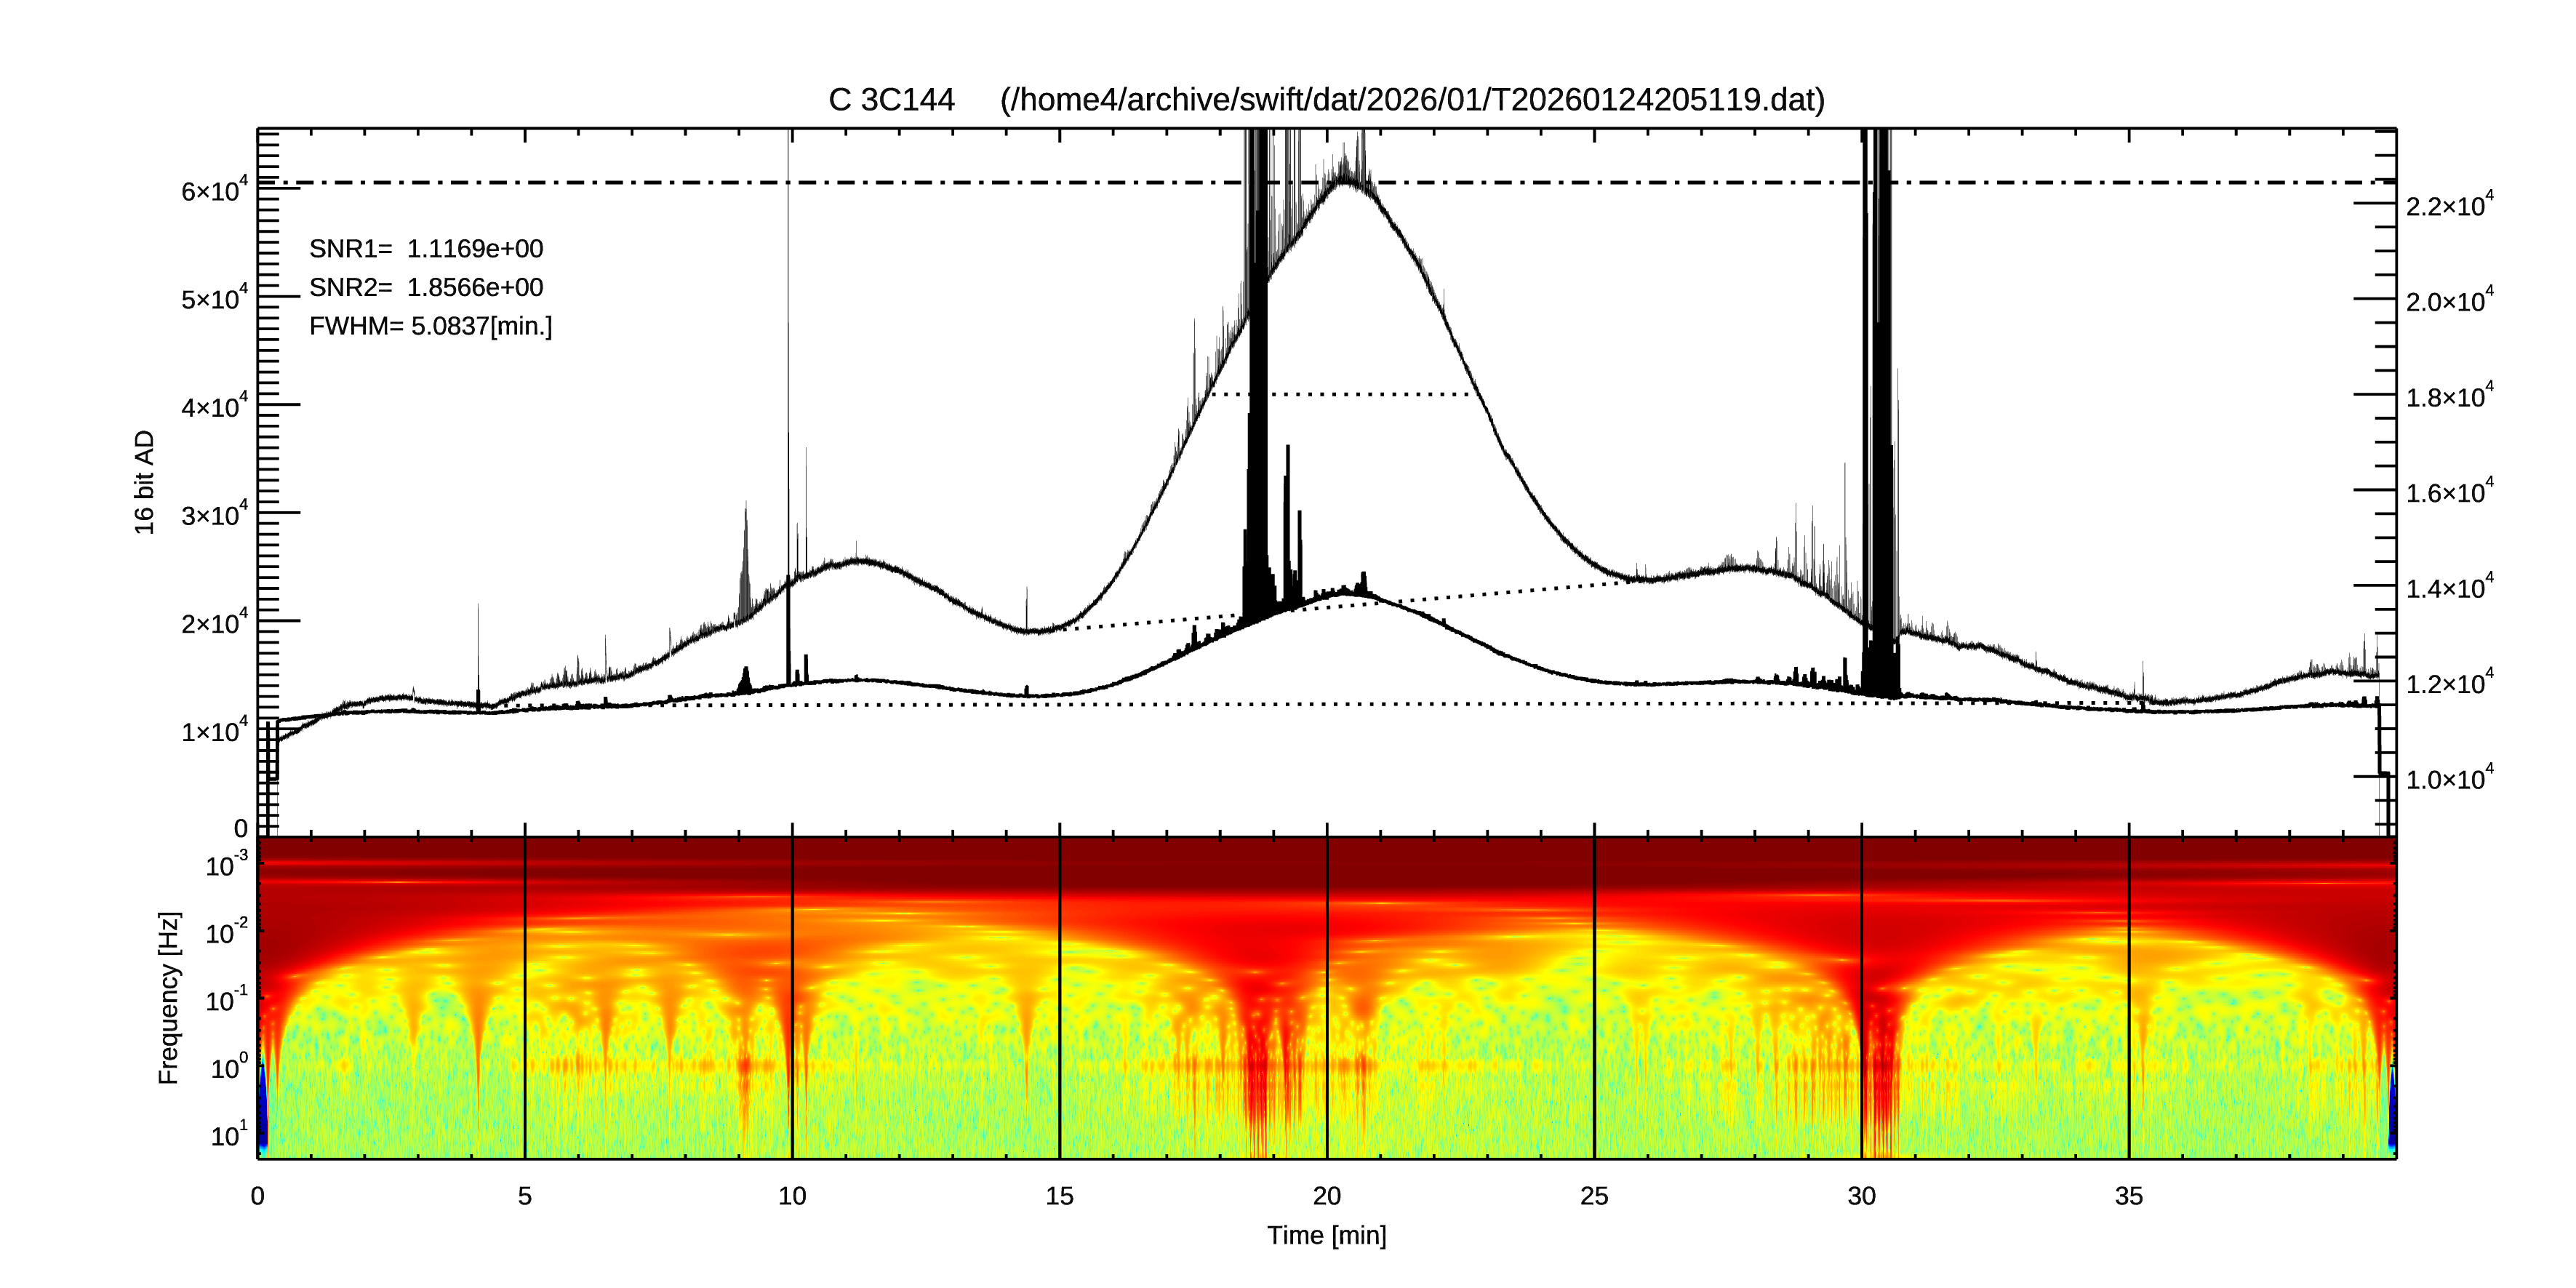Click the SNR2= 1.8566e+00 label
Screen dimensions: 2576x1288
pos(426,287)
